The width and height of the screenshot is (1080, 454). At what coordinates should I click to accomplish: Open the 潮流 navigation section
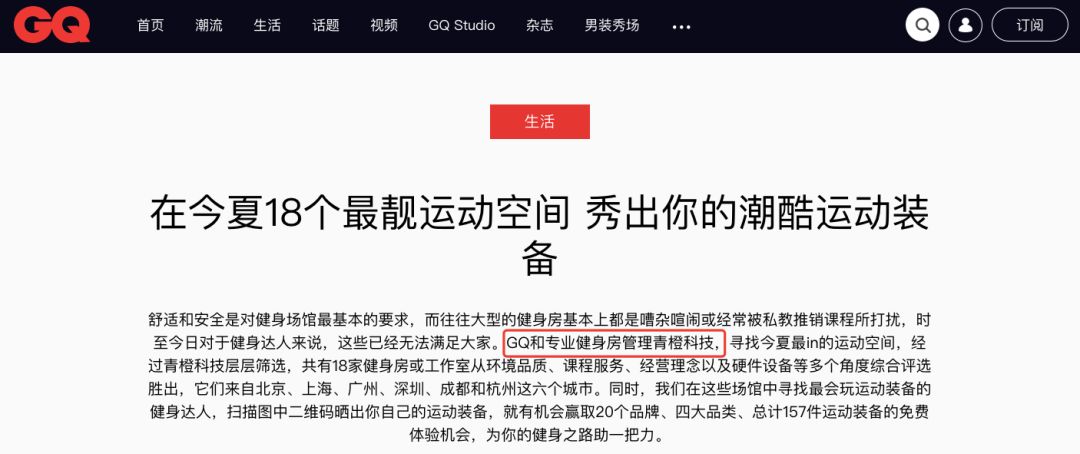(x=209, y=26)
